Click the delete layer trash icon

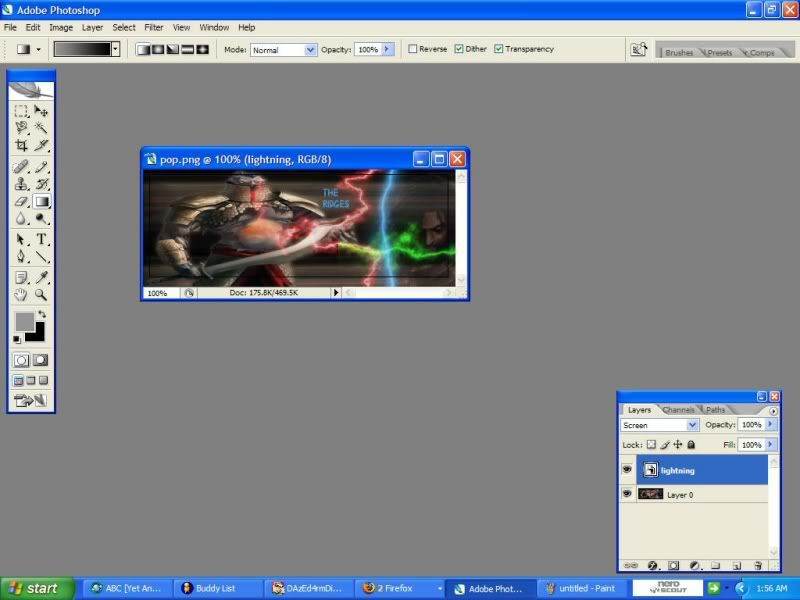tap(758, 565)
